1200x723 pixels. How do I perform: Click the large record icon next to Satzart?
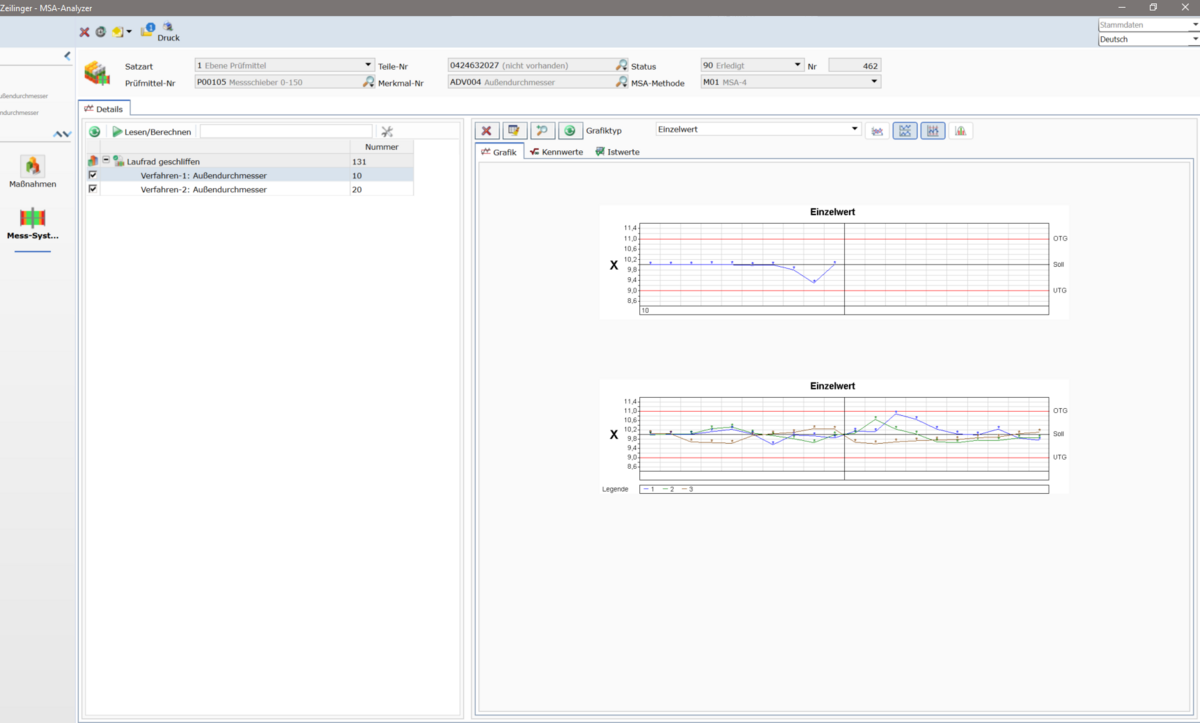pyautogui.click(x=97, y=73)
